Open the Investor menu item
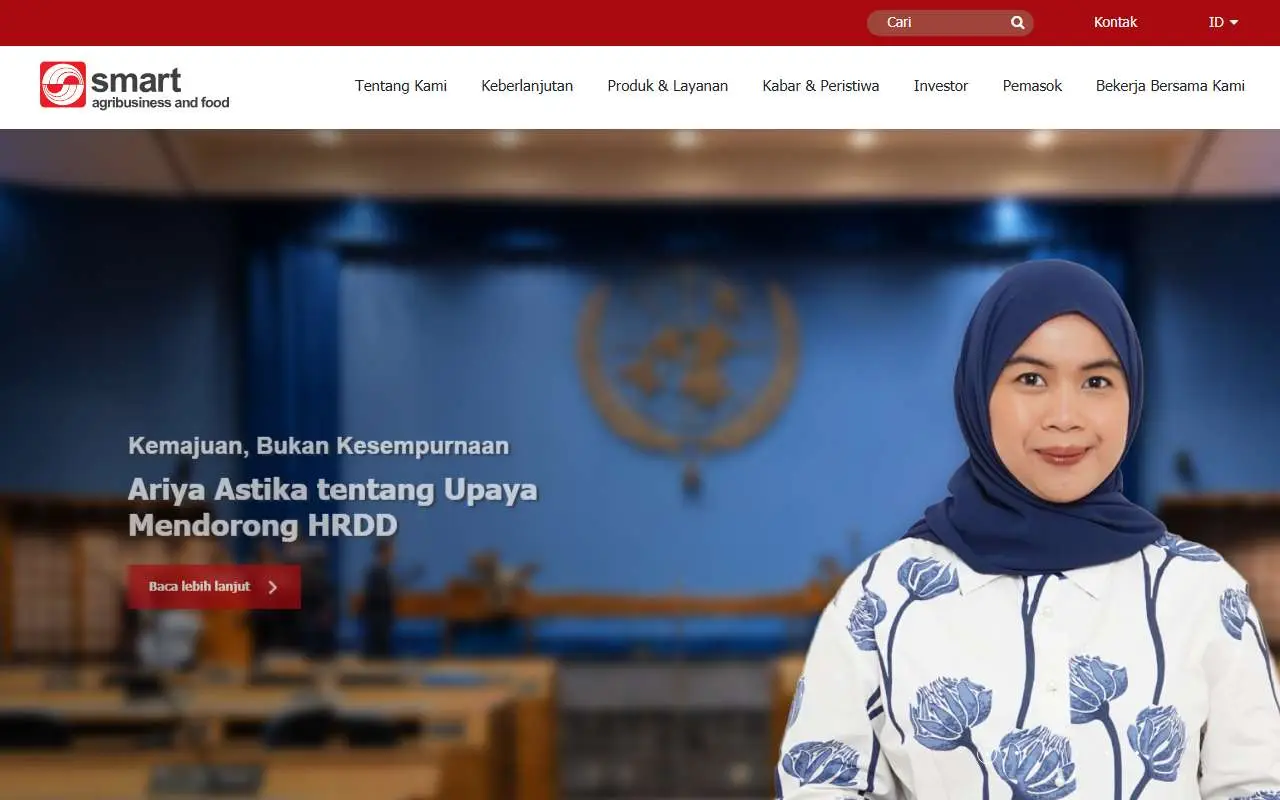 941,86
